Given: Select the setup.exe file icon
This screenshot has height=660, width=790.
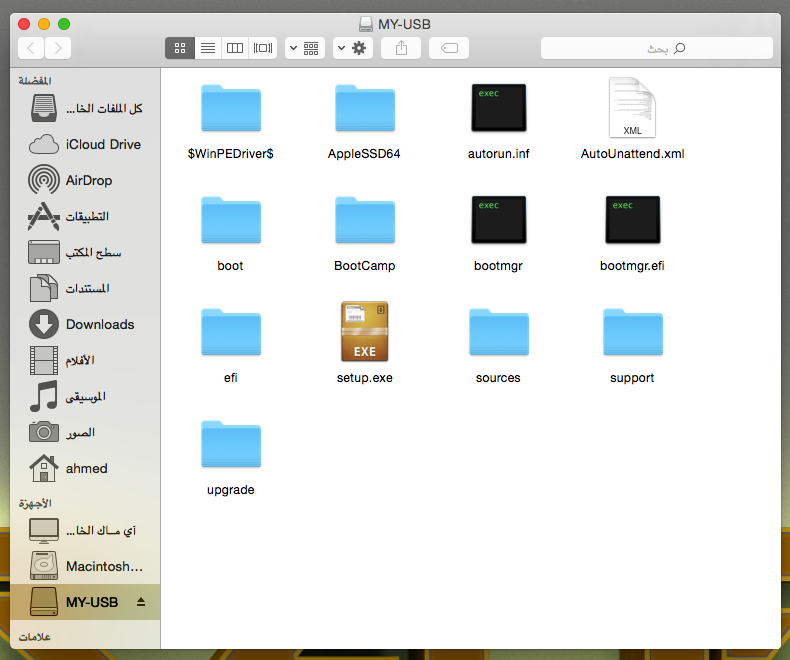Looking at the screenshot, I should (365, 331).
